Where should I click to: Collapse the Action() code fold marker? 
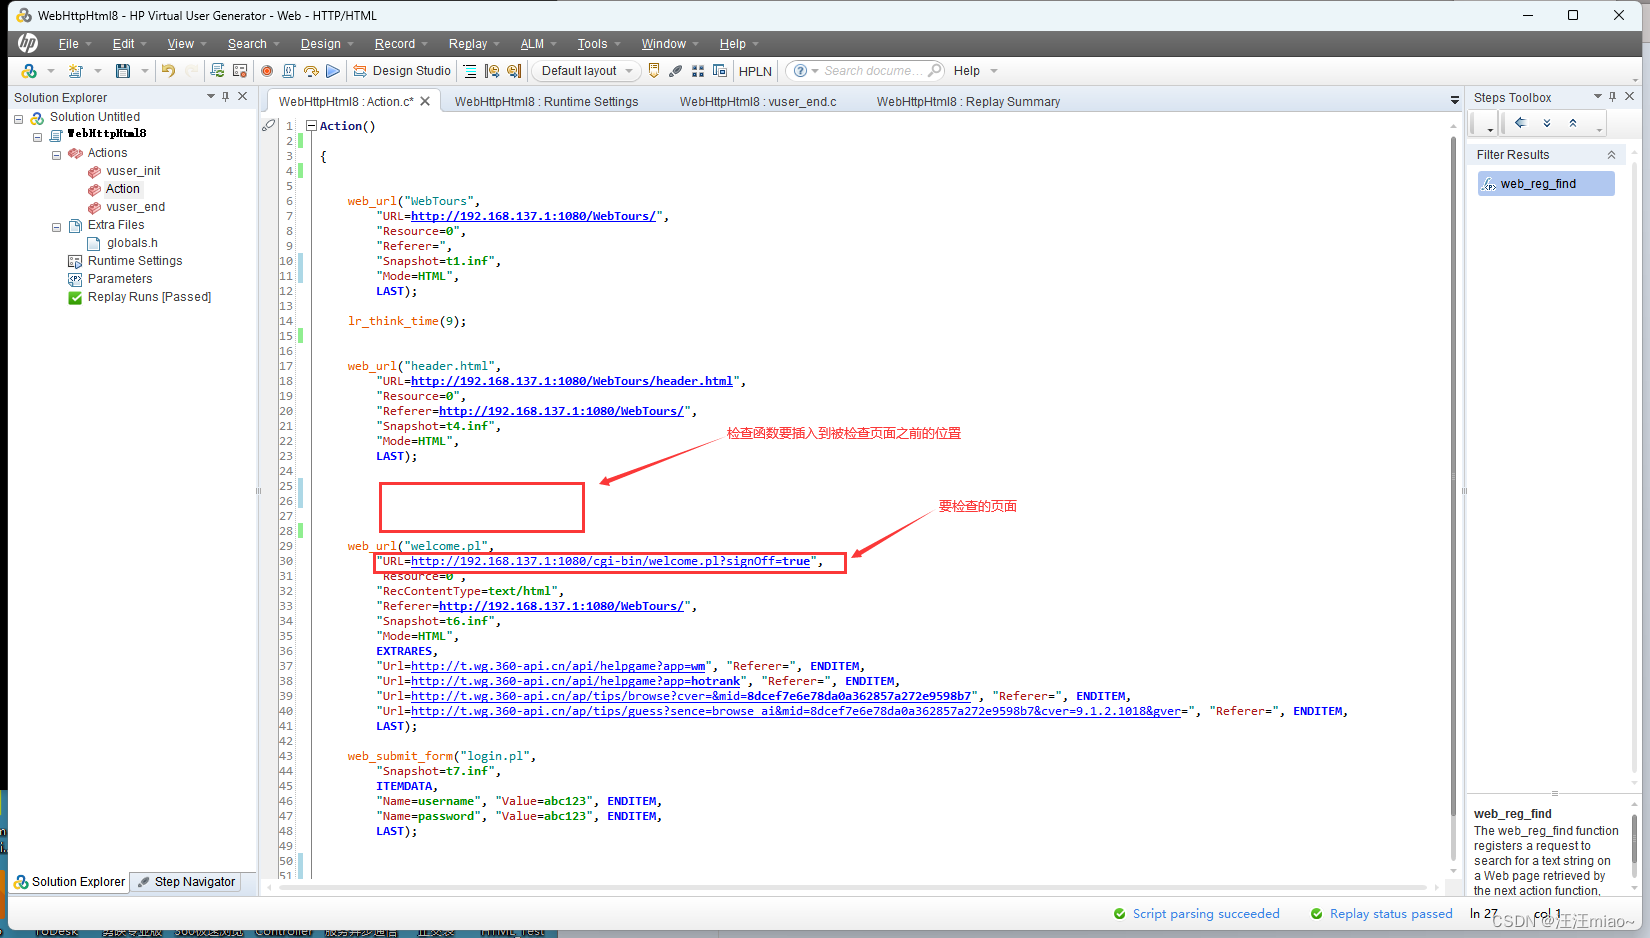tap(311, 126)
